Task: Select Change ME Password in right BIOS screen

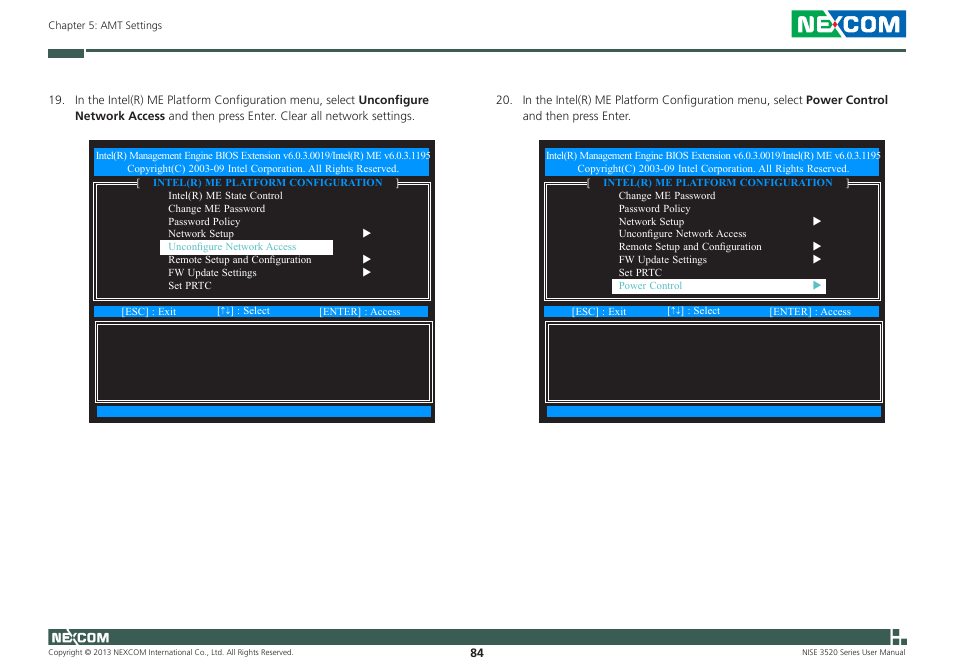Action: tap(667, 196)
